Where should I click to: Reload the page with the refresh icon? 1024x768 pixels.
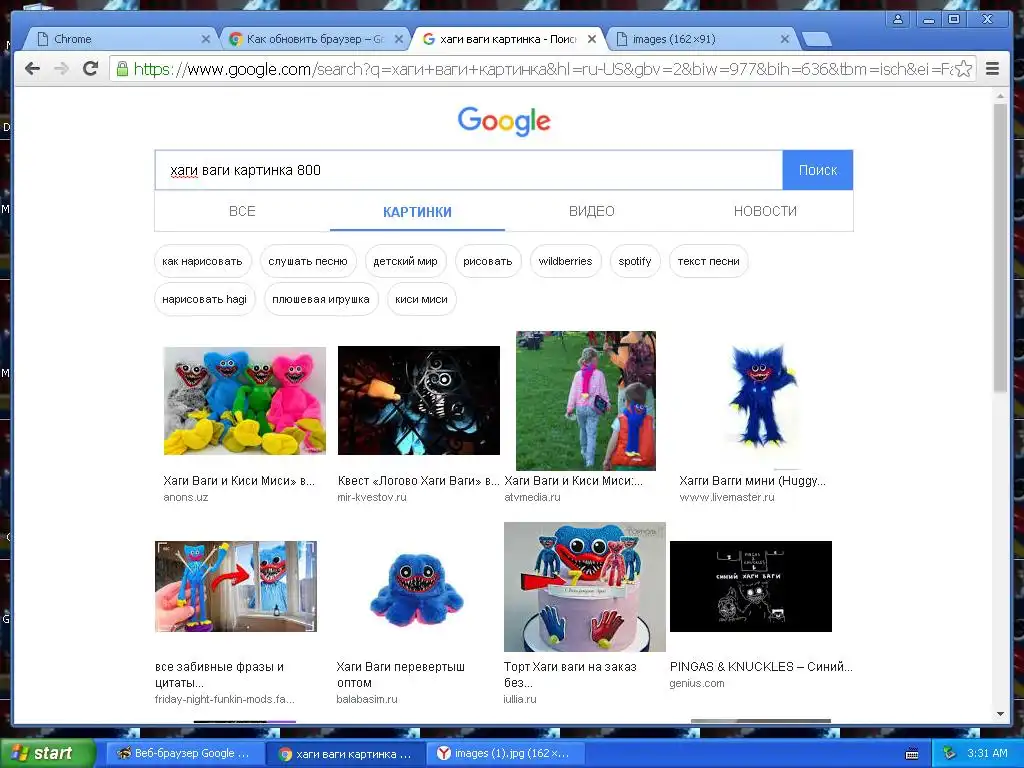click(90, 69)
